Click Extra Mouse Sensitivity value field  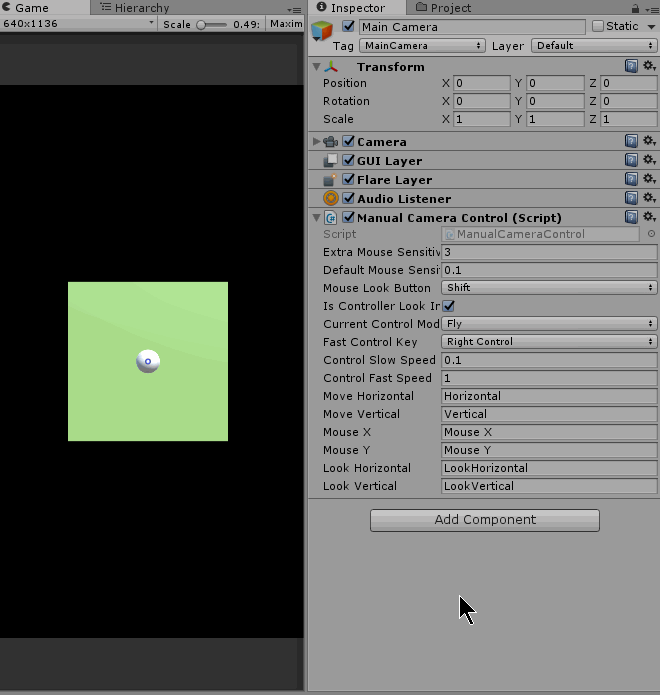pyautogui.click(x=549, y=252)
